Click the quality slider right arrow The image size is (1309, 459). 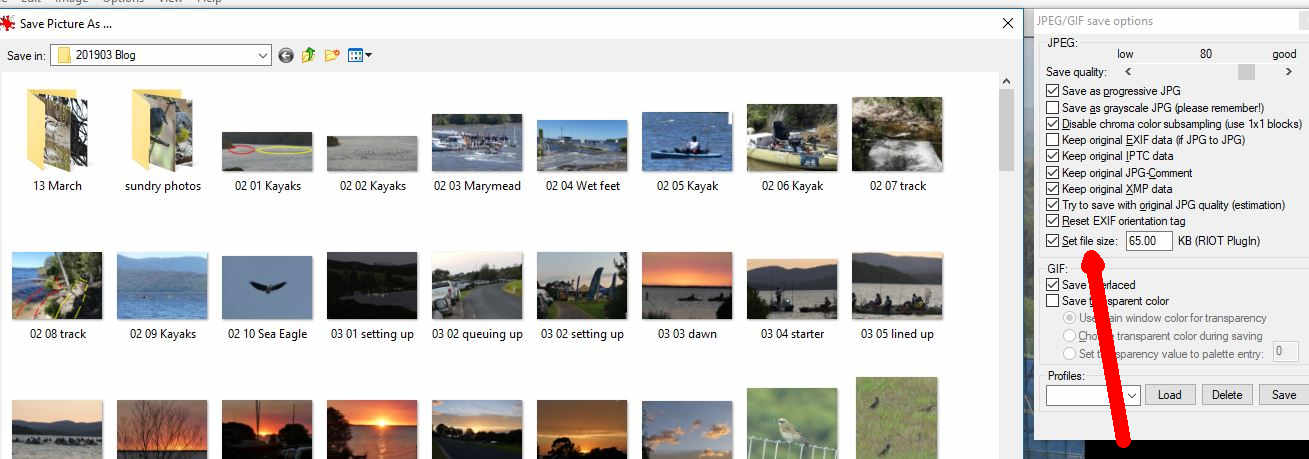(1288, 72)
